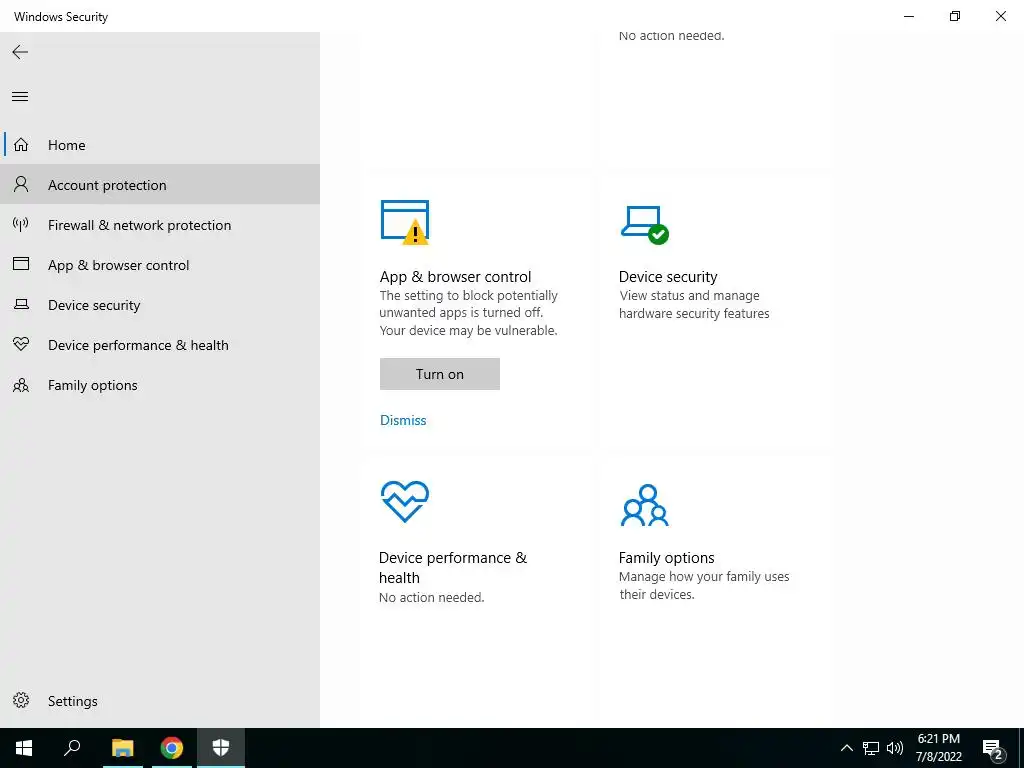Dismiss the app control warning
The image size is (1024, 768).
403,420
